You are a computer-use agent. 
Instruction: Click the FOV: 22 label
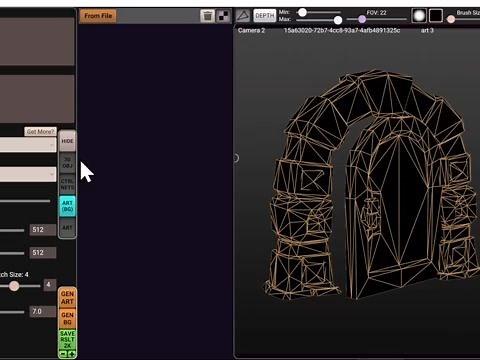[x=376, y=13]
